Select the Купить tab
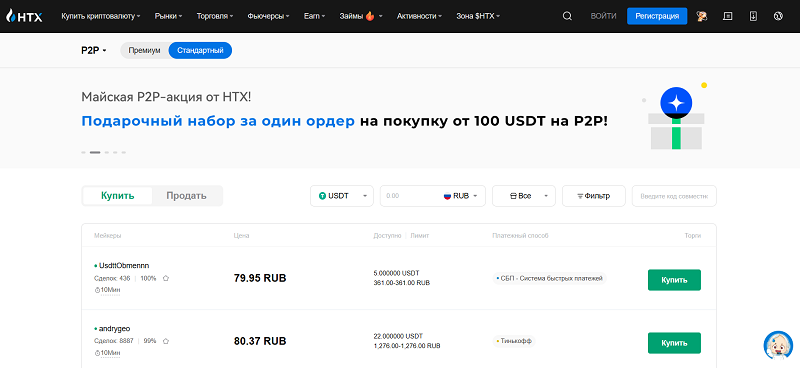The width and height of the screenshot is (800, 368). 117,196
